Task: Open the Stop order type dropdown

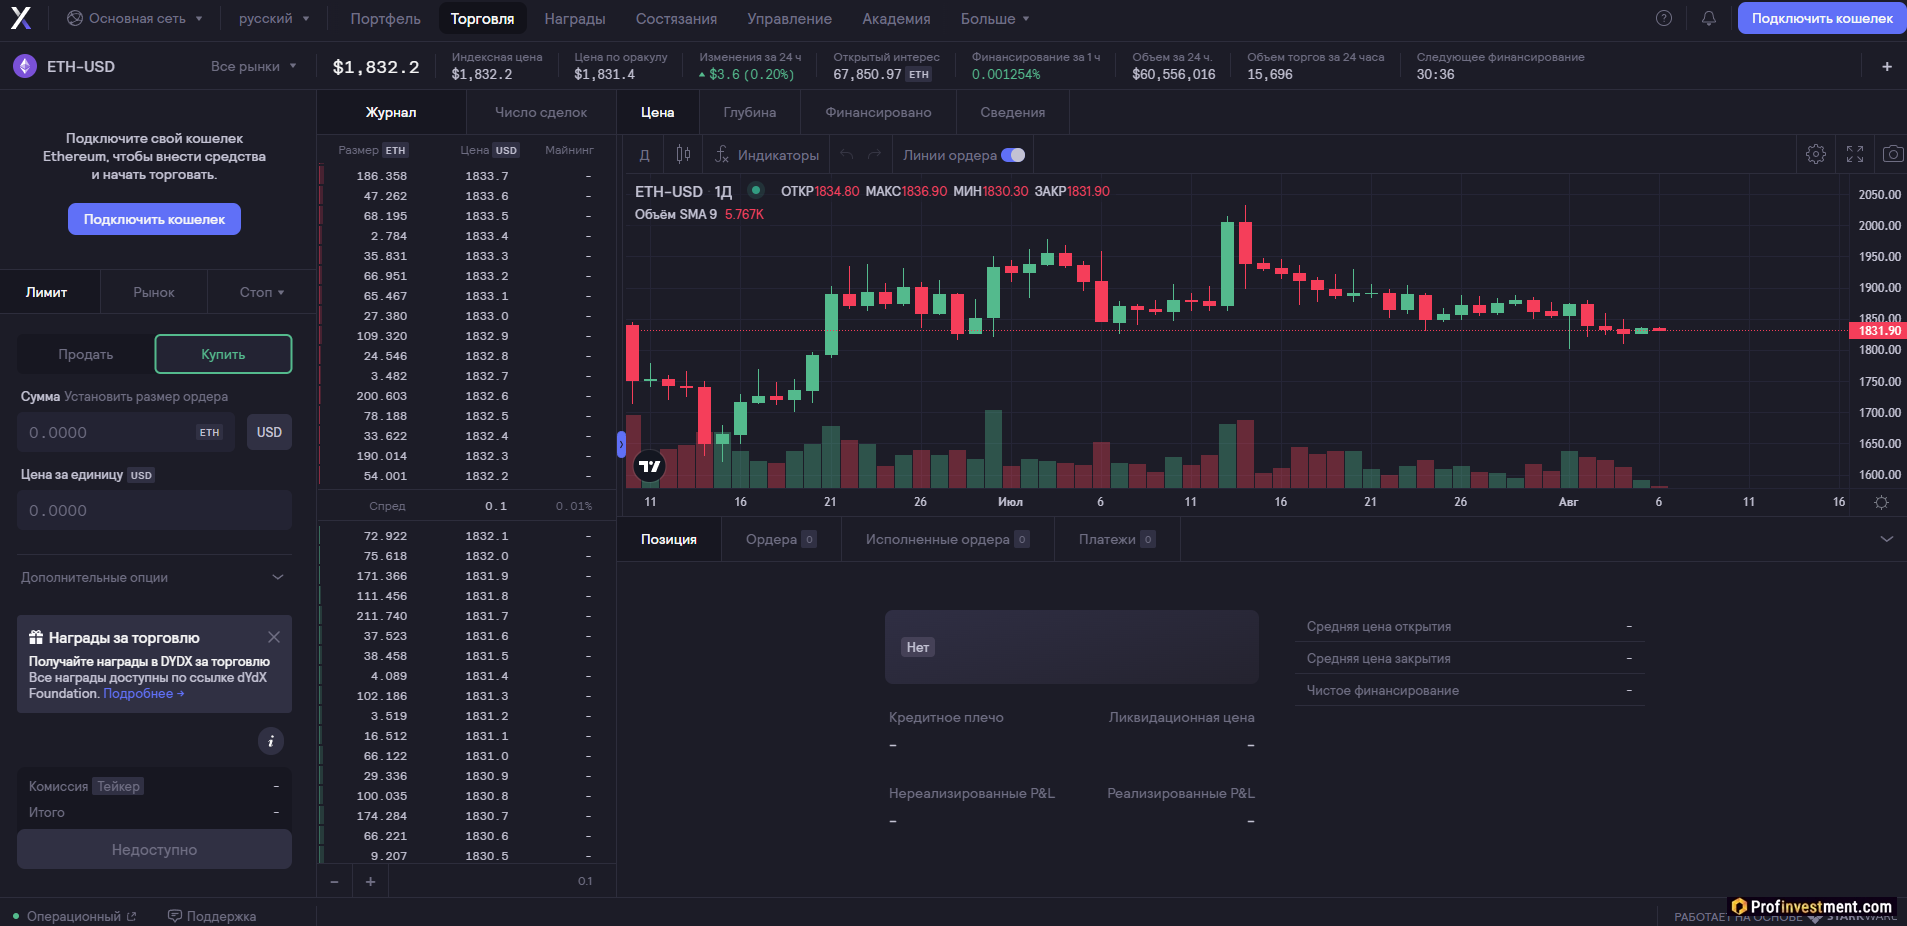Action: 262,292
